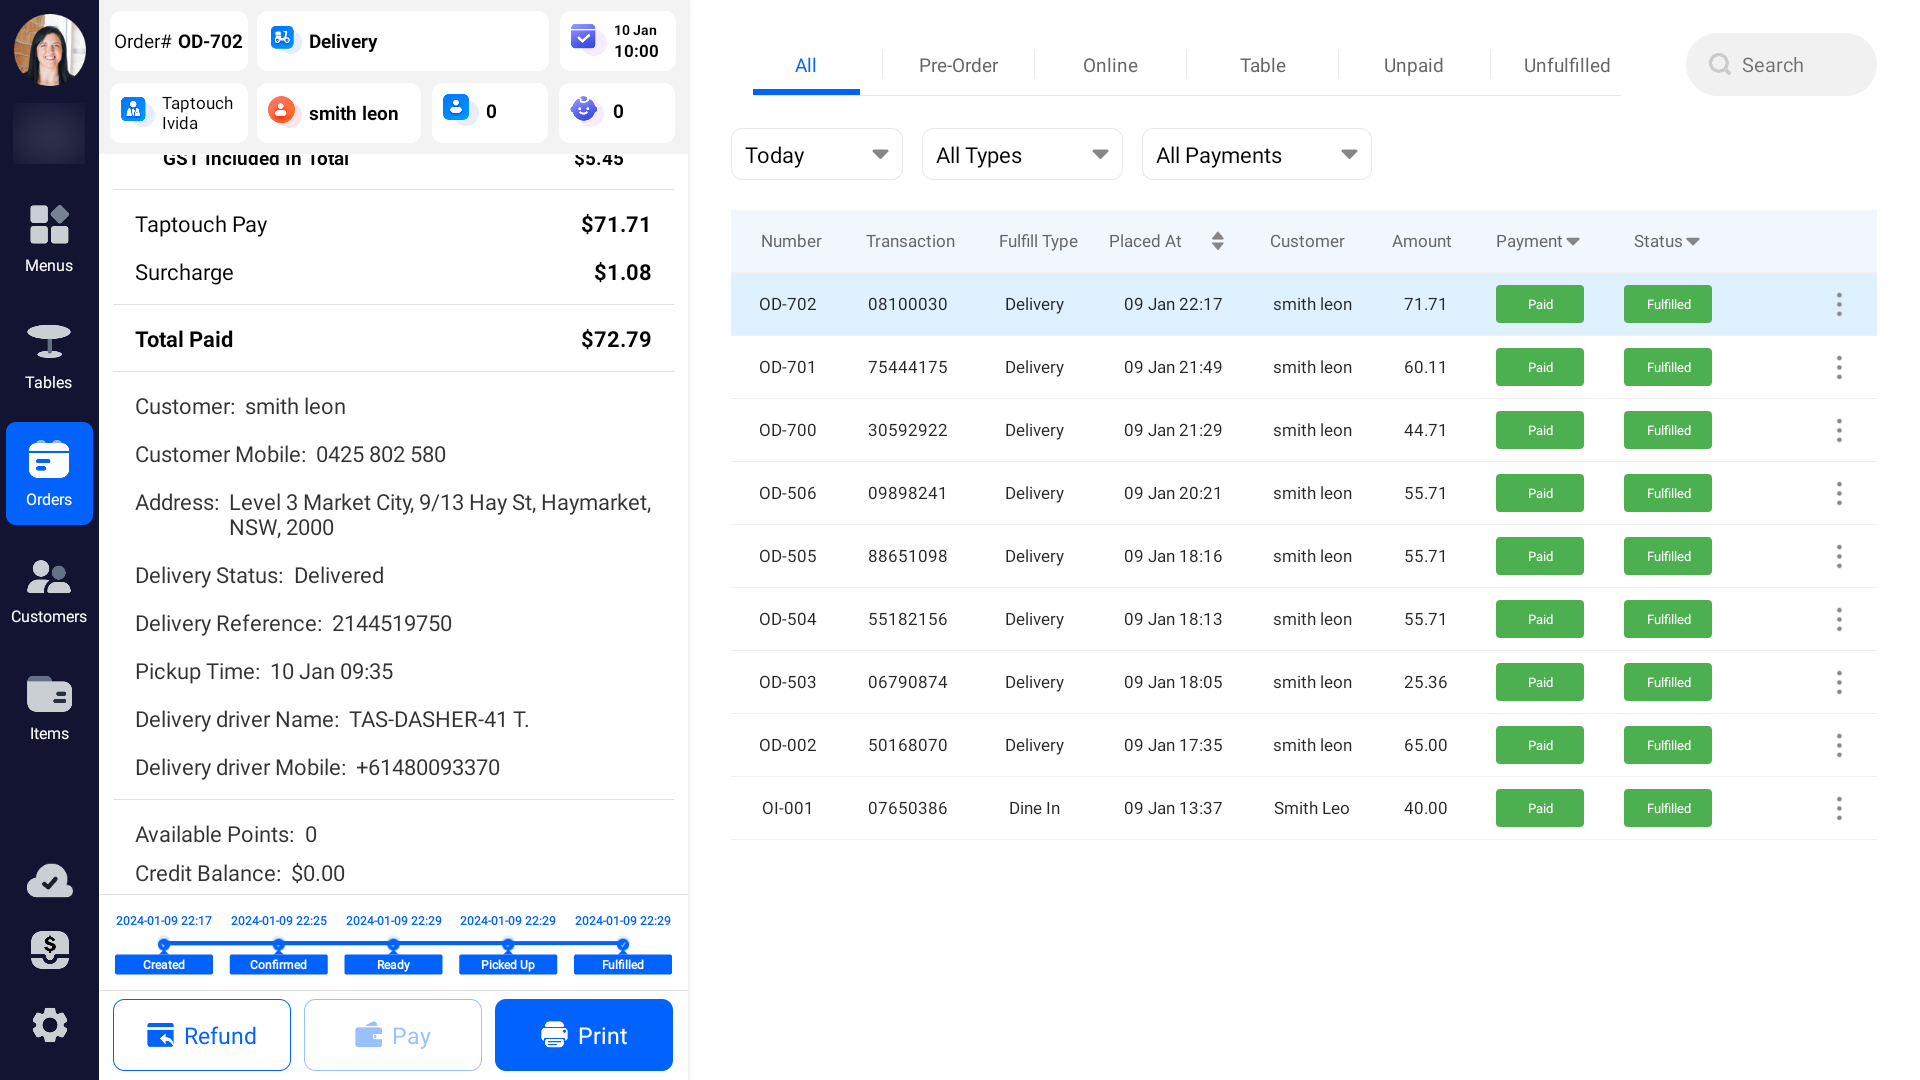Click the Refund button

pos(202,1035)
